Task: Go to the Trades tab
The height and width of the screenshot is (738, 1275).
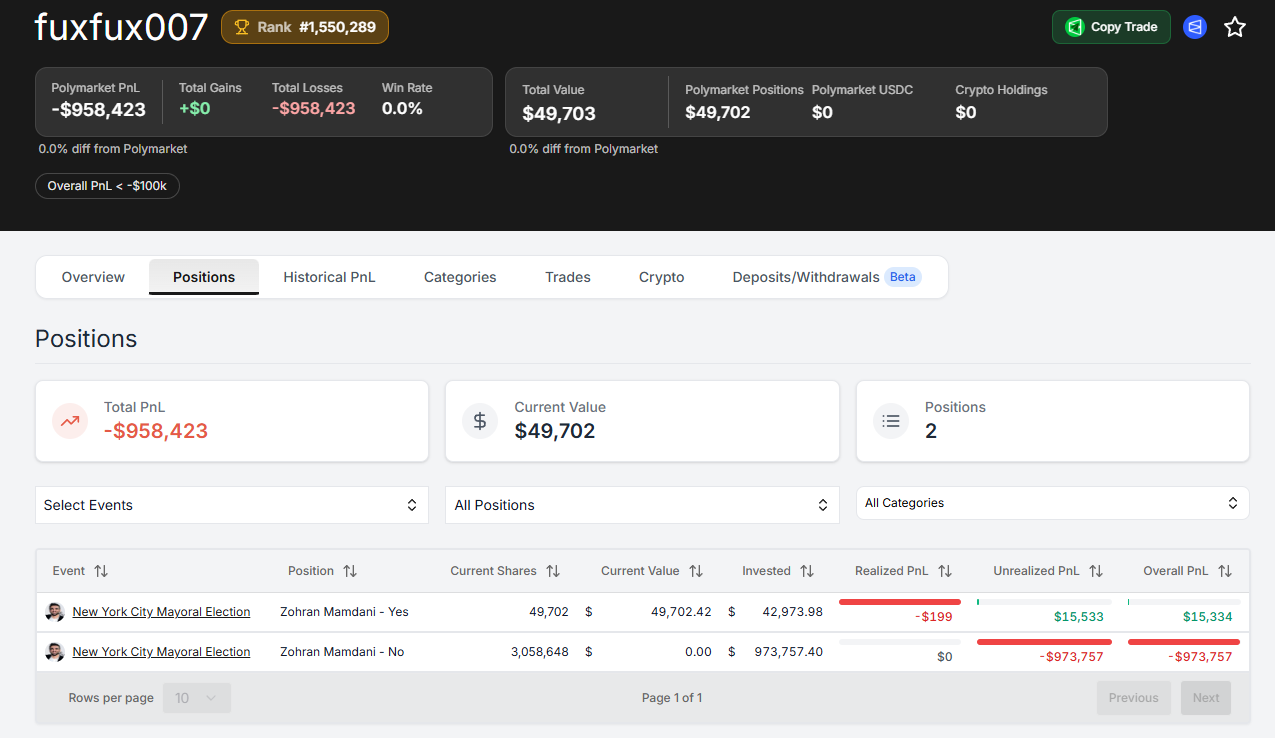Action: point(567,277)
